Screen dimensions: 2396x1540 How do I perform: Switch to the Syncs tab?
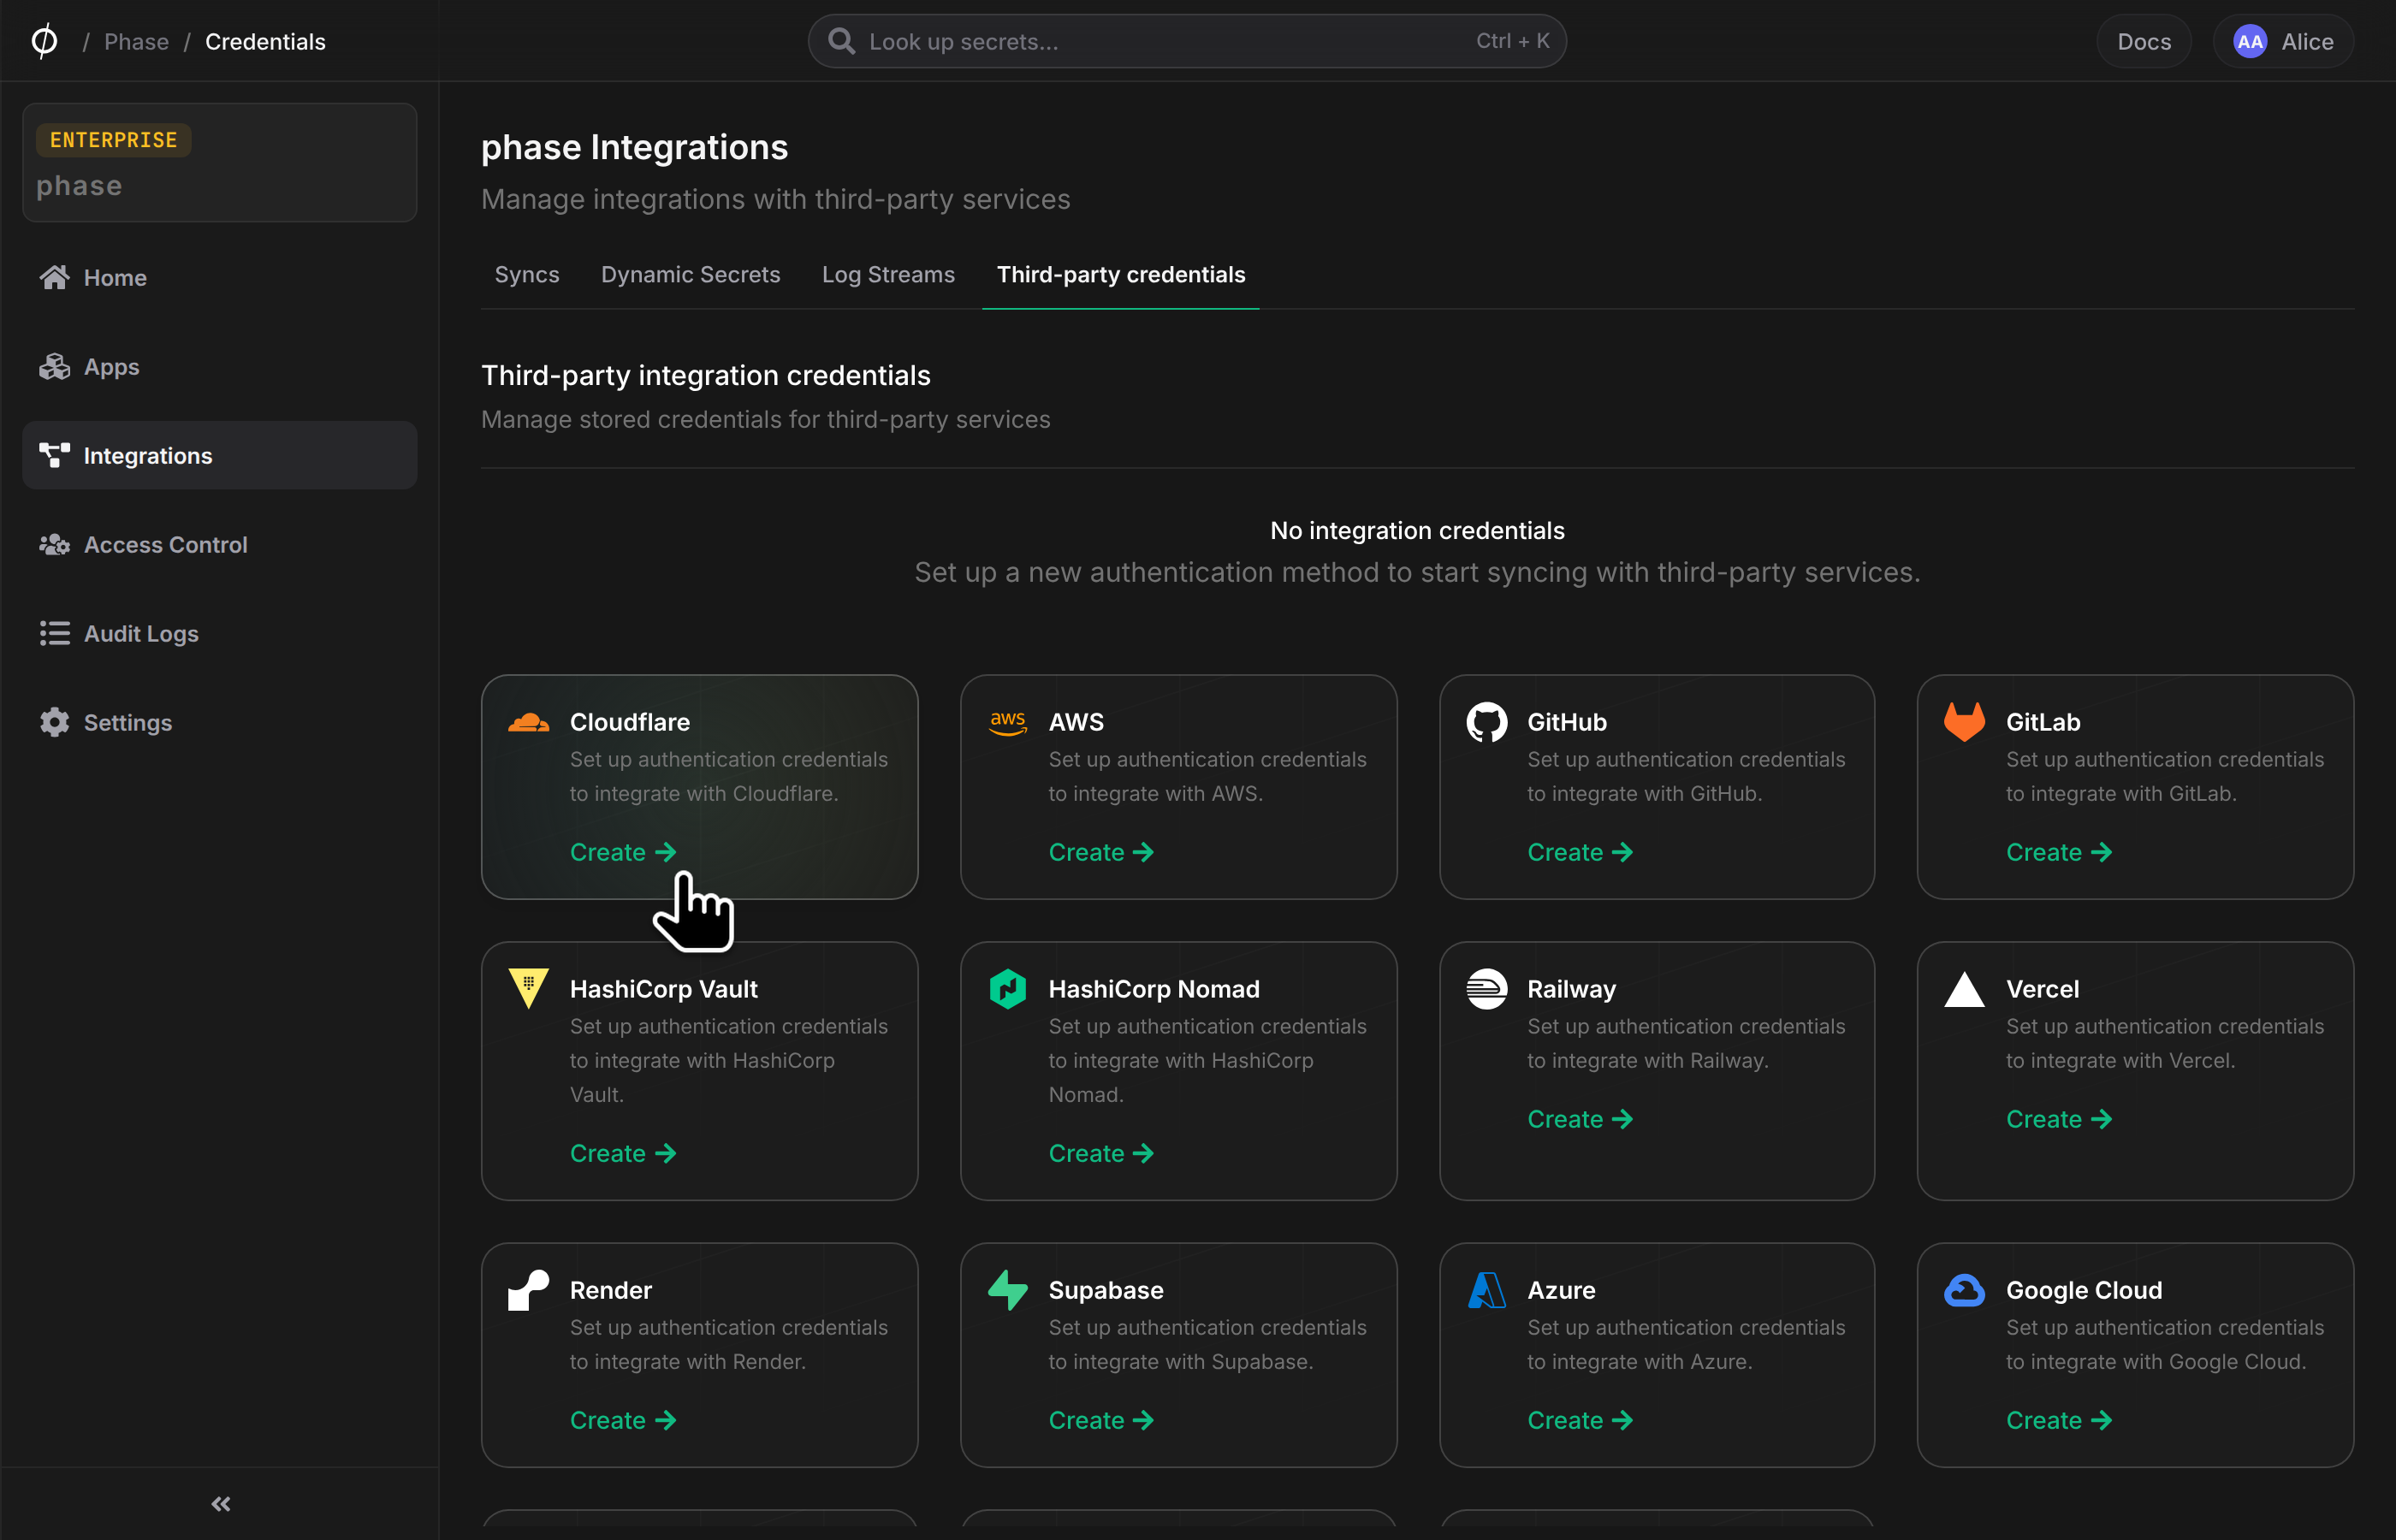[527, 274]
